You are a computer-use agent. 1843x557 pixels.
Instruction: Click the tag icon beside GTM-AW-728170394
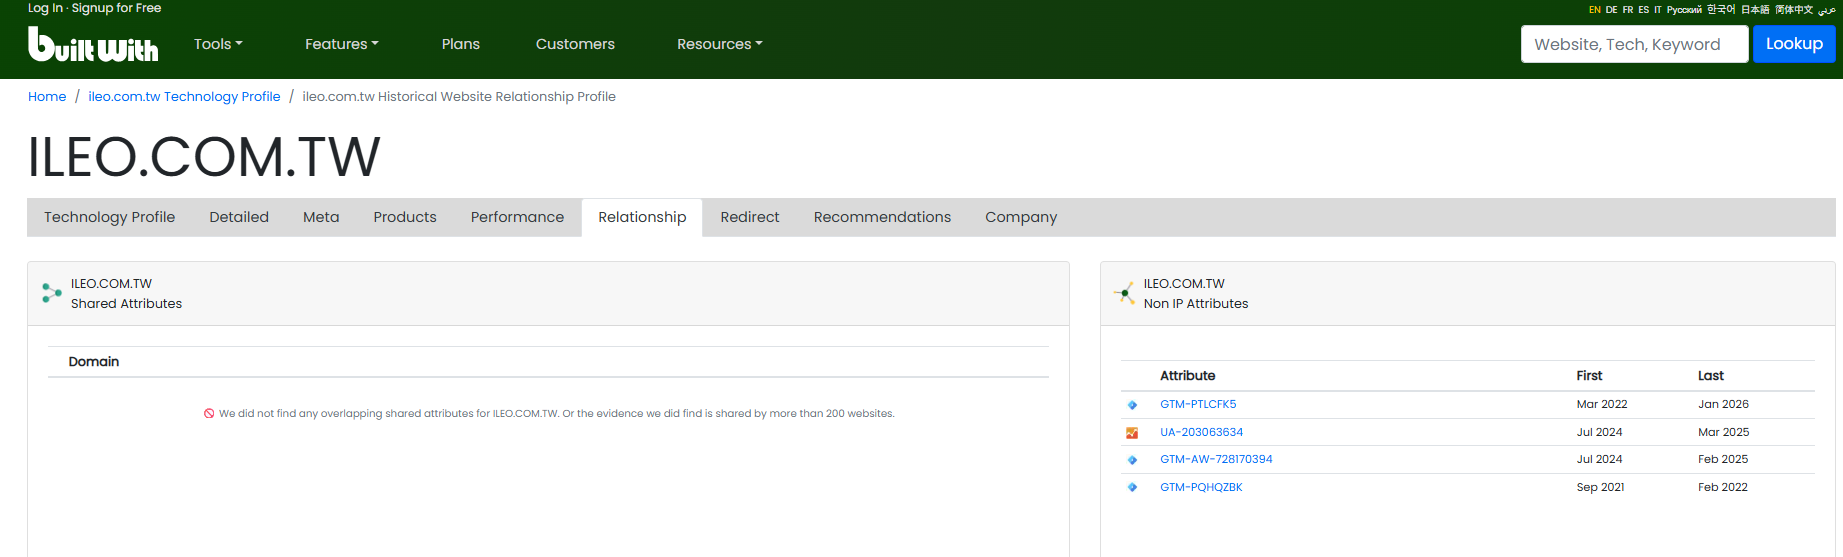[1132, 460]
